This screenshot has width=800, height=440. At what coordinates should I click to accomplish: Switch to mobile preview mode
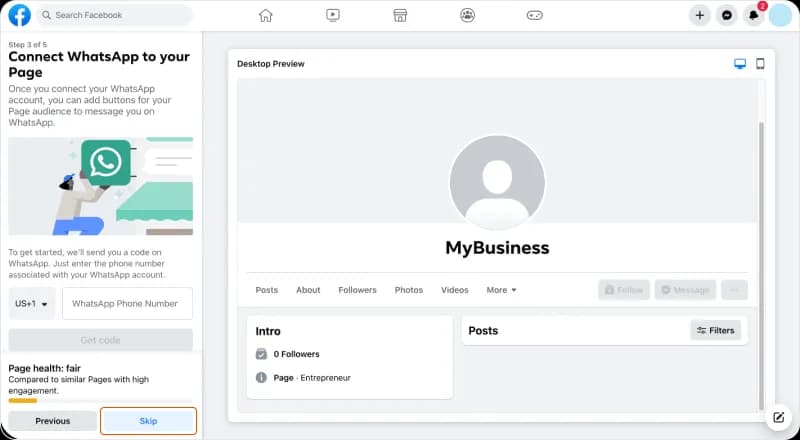[x=760, y=64]
